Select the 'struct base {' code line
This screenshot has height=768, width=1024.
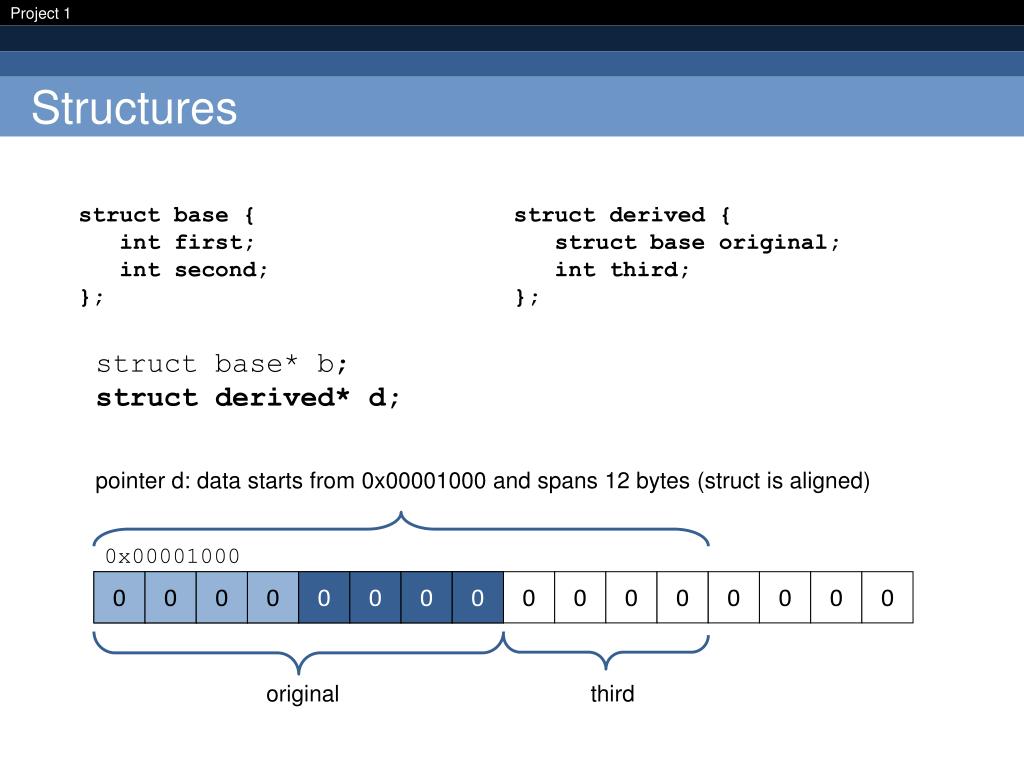coord(167,215)
